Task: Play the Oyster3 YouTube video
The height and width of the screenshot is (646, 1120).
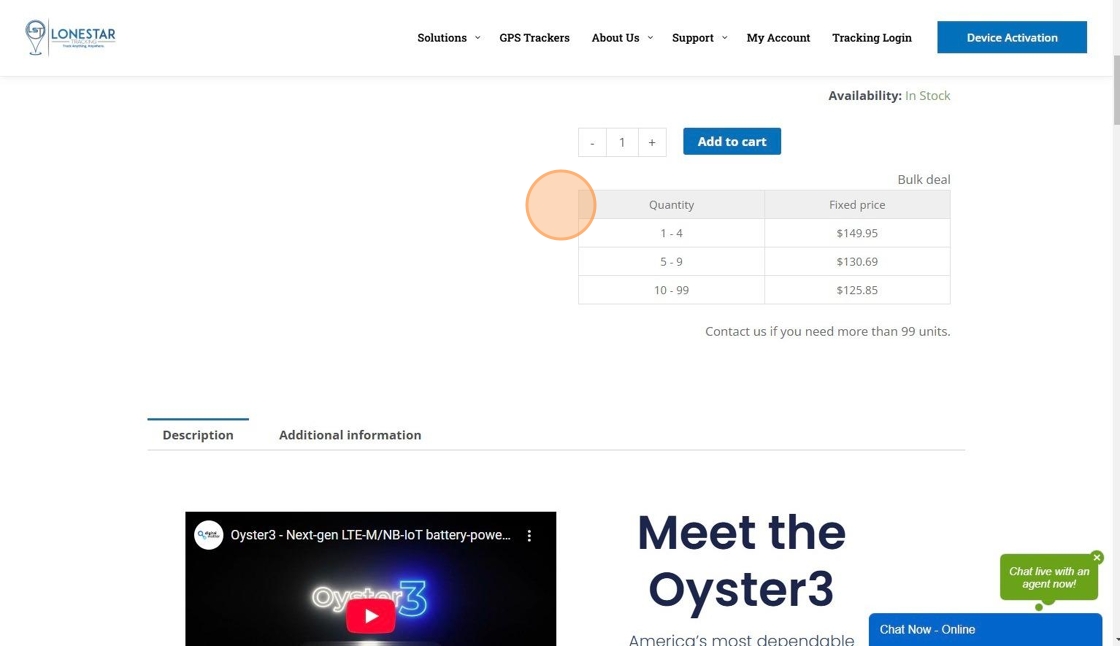Action: [x=371, y=616]
